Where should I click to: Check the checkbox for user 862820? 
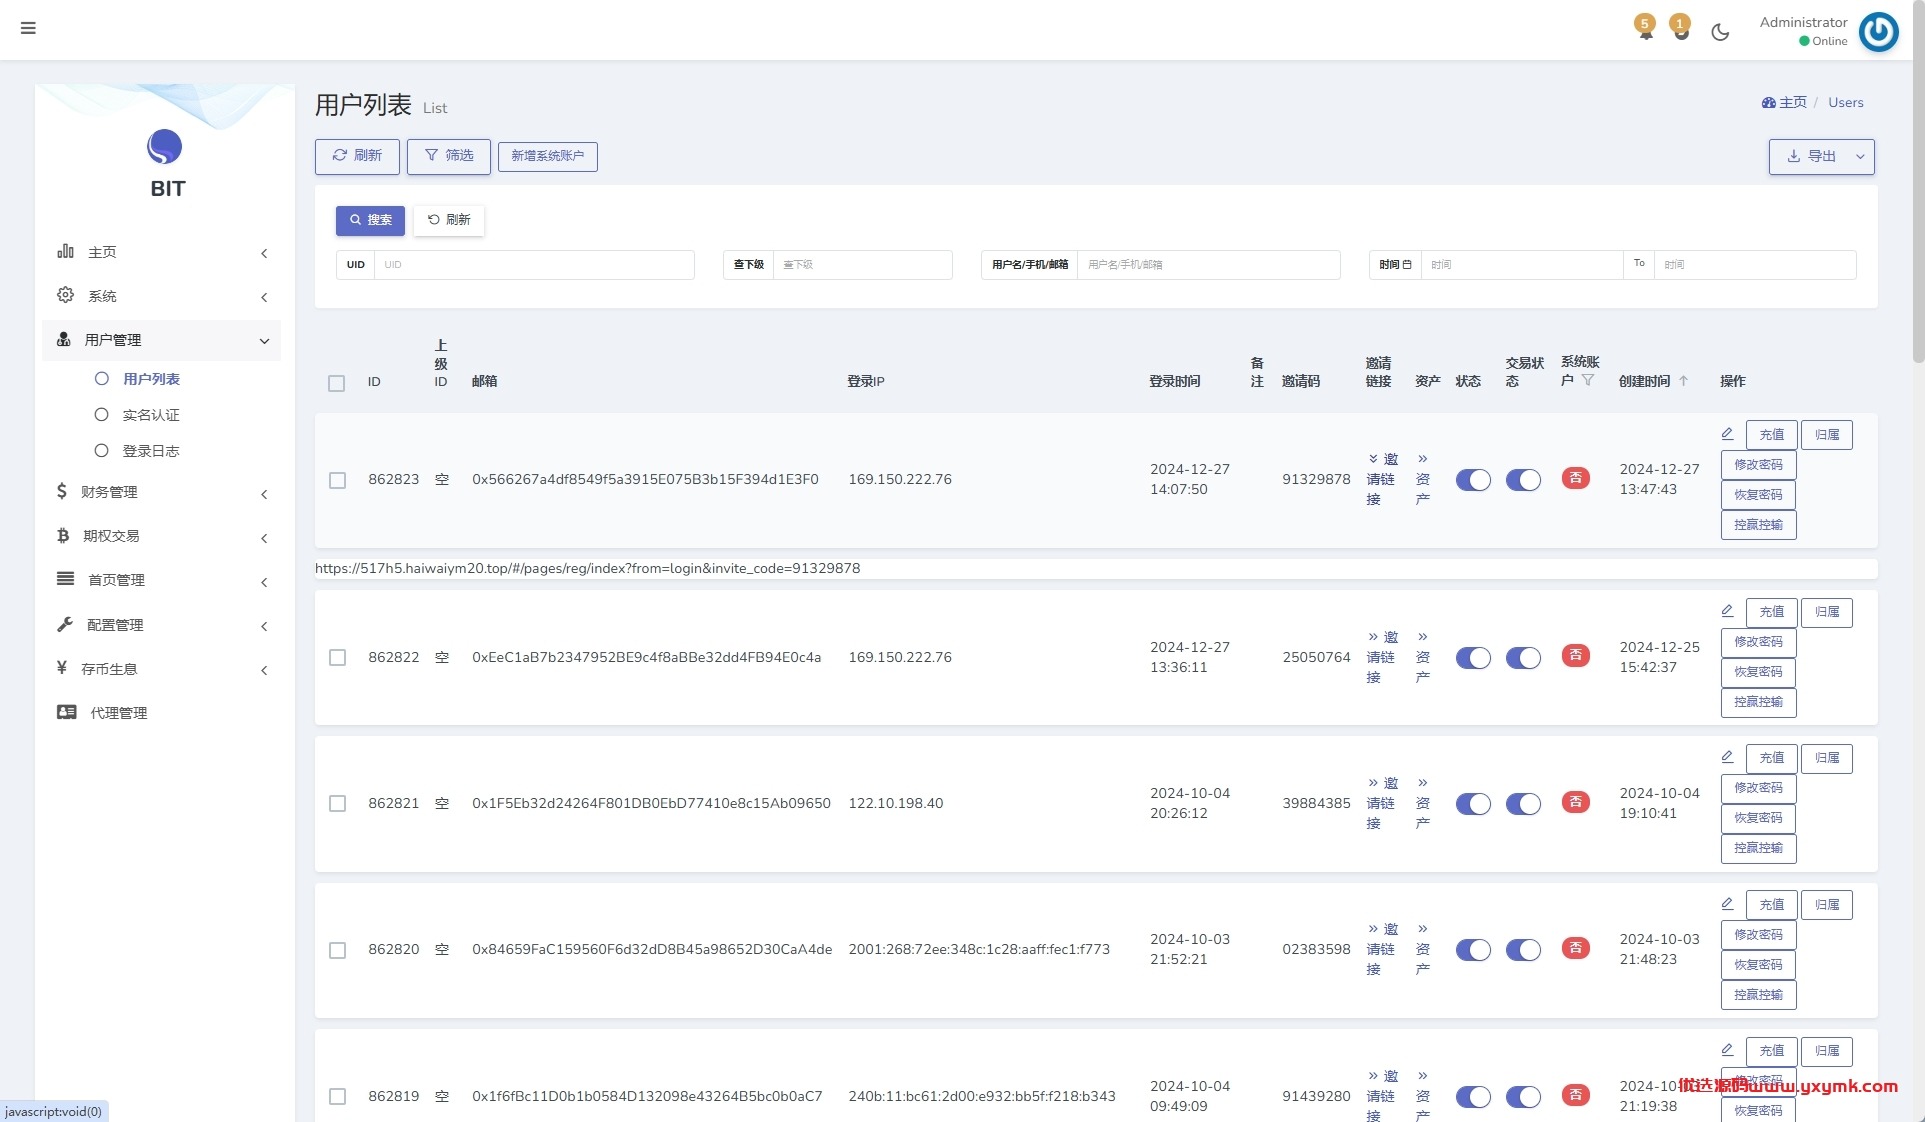(338, 950)
